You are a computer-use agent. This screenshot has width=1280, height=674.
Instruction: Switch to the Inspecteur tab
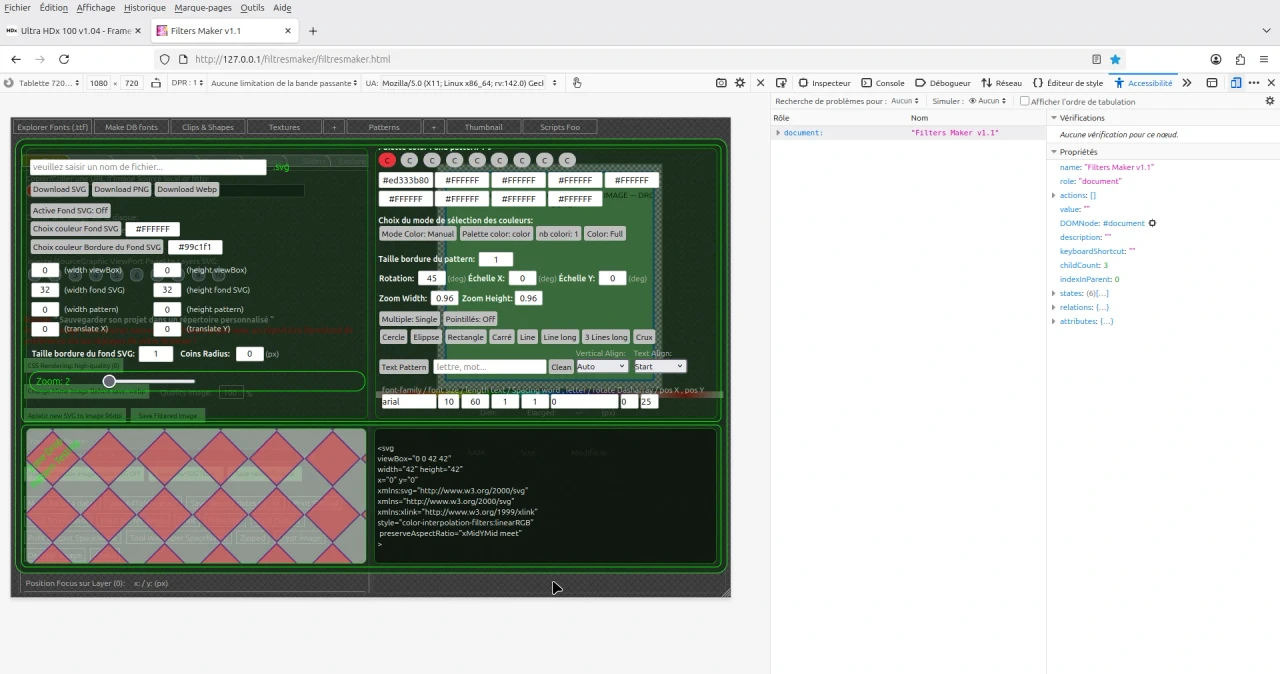point(825,83)
